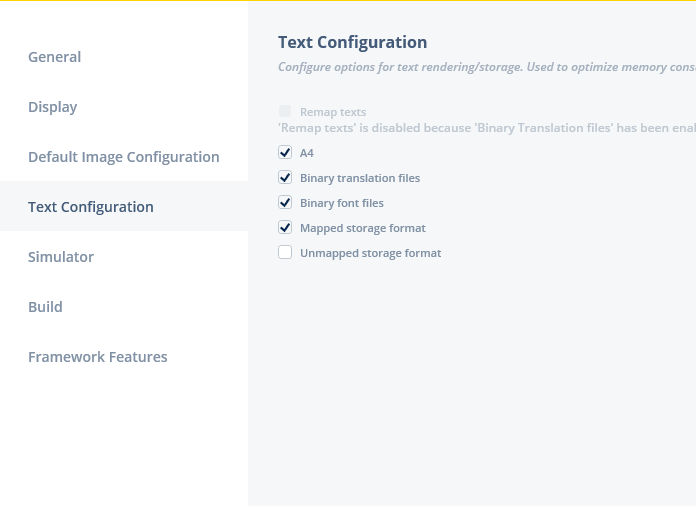This screenshot has height=506, width=696.
Task: Click the 'Binary font files' label text
Action: pos(342,203)
